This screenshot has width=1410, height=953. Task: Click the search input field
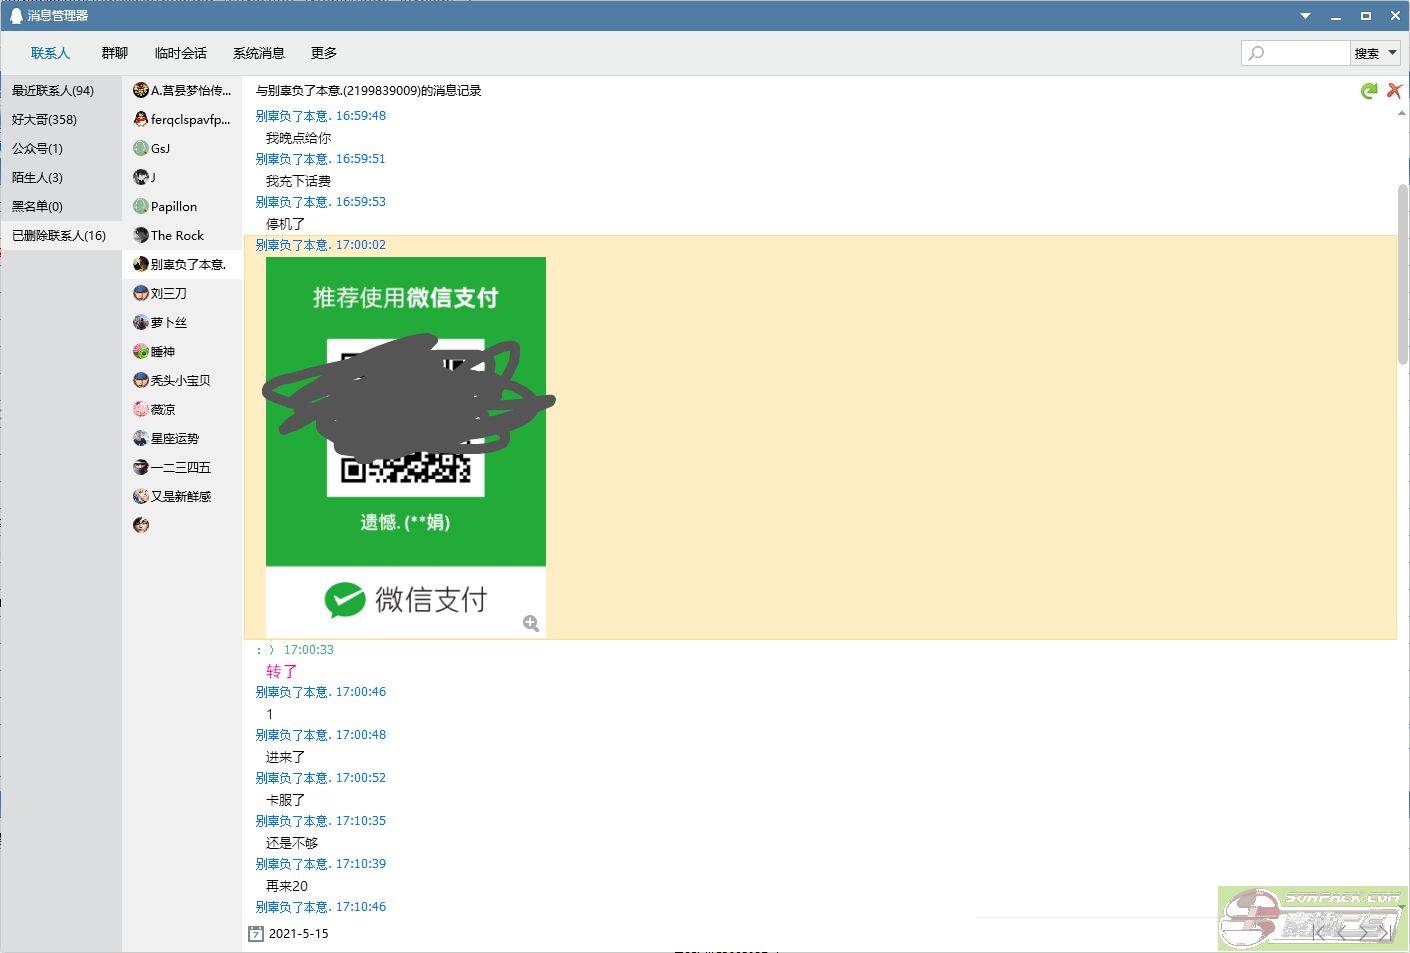(x=1295, y=53)
